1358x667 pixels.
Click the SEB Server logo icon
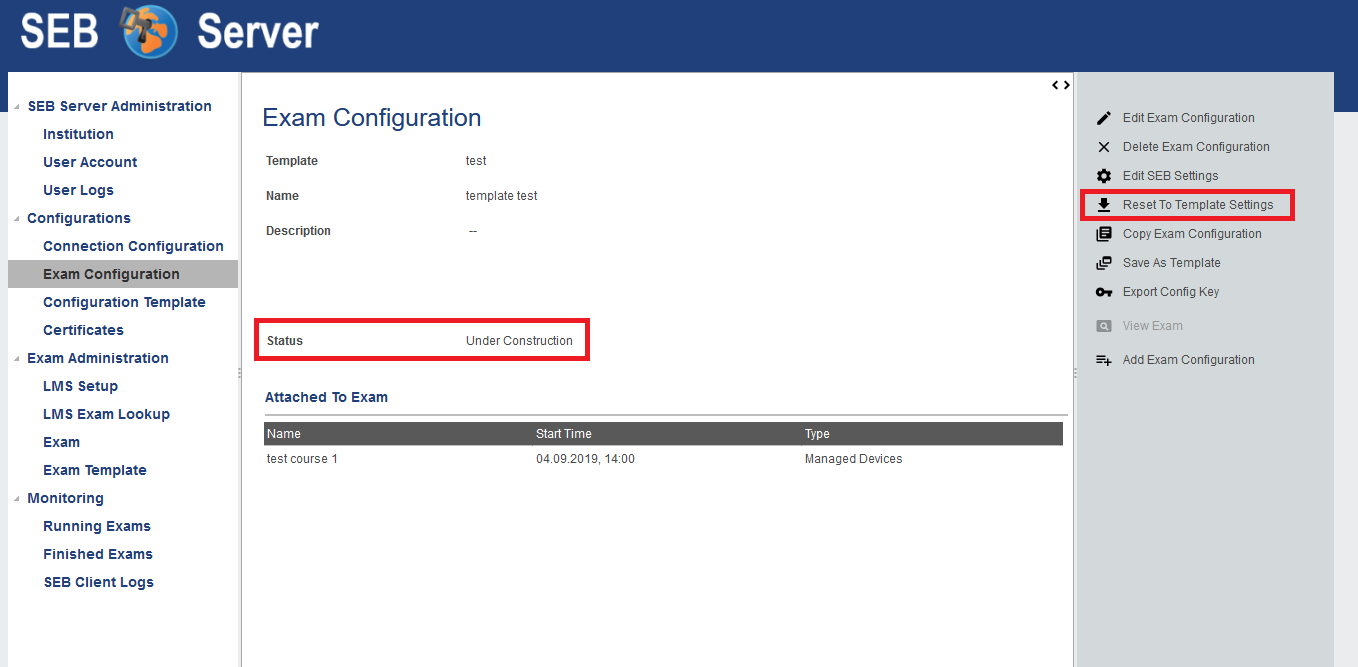click(149, 32)
